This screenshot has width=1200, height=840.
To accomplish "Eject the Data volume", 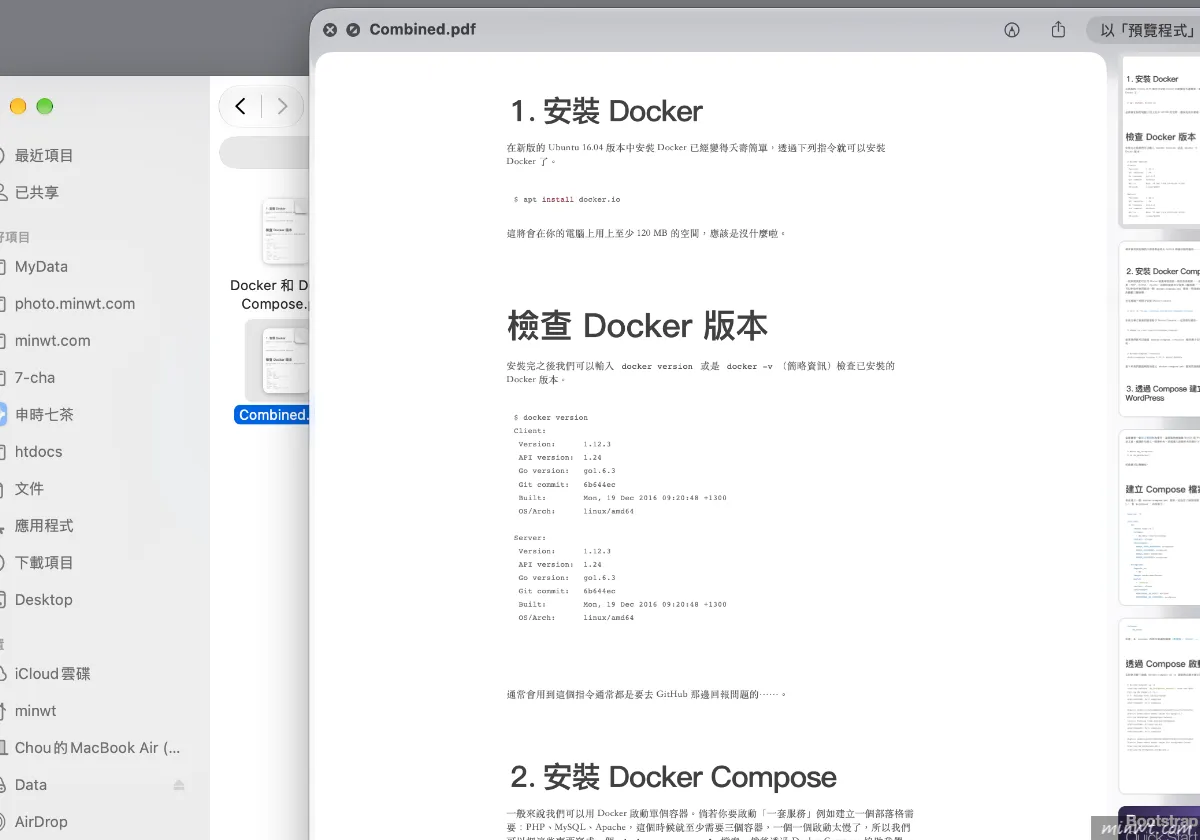I will [x=179, y=785].
